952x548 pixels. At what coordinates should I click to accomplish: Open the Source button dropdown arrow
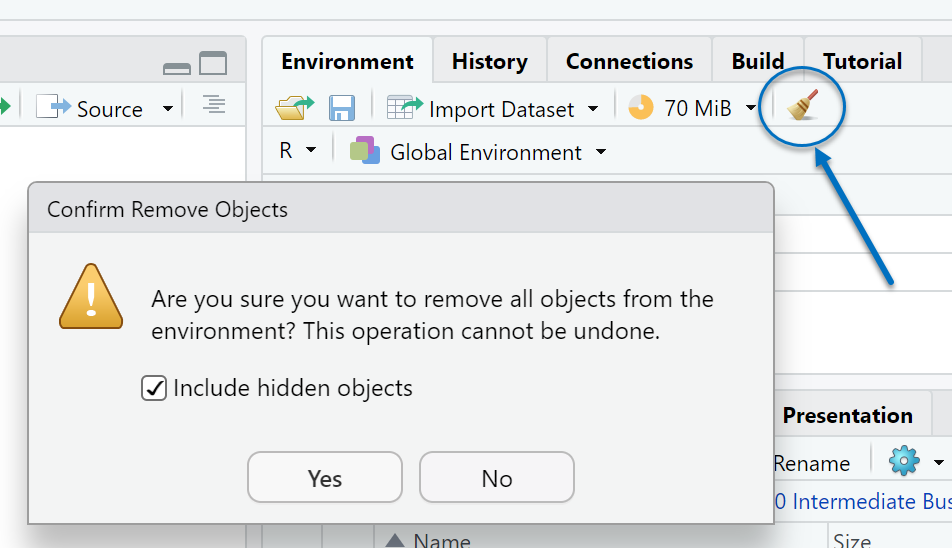[167, 108]
